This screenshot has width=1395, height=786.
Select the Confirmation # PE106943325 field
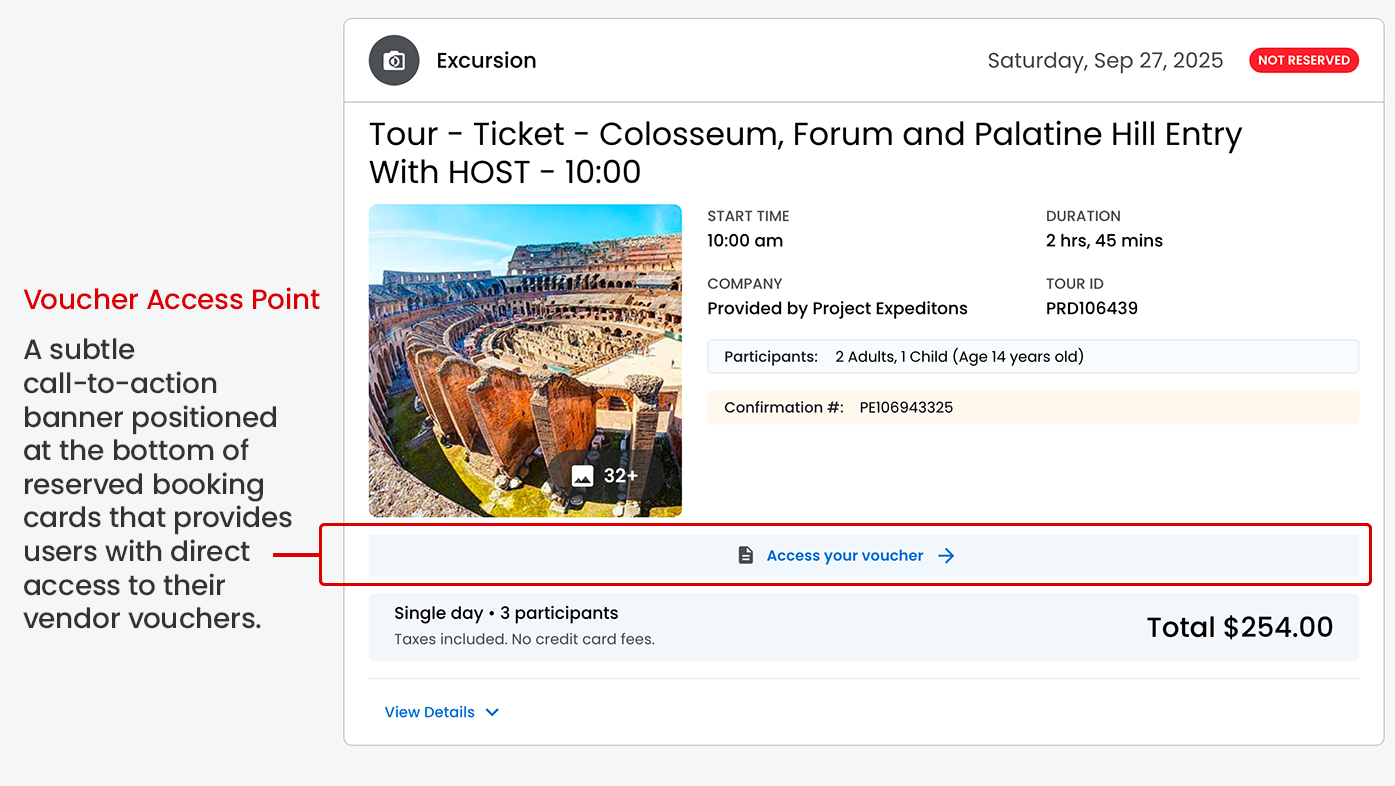click(x=1032, y=407)
